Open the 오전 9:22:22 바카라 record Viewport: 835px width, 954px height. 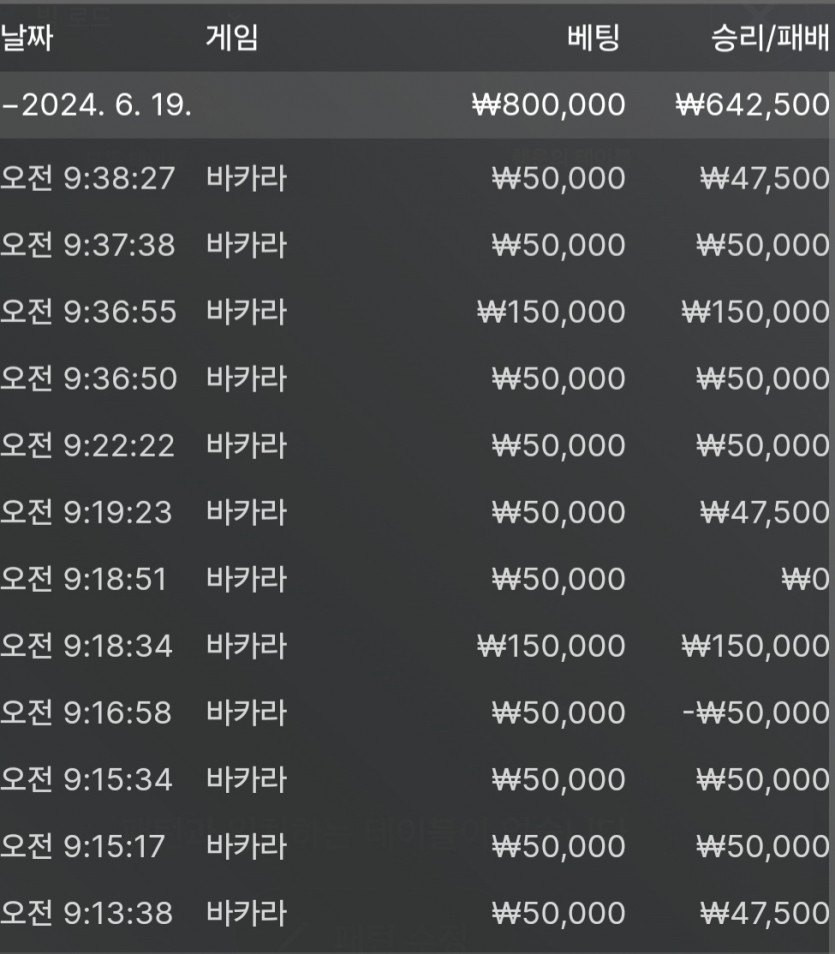click(x=418, y=446)
